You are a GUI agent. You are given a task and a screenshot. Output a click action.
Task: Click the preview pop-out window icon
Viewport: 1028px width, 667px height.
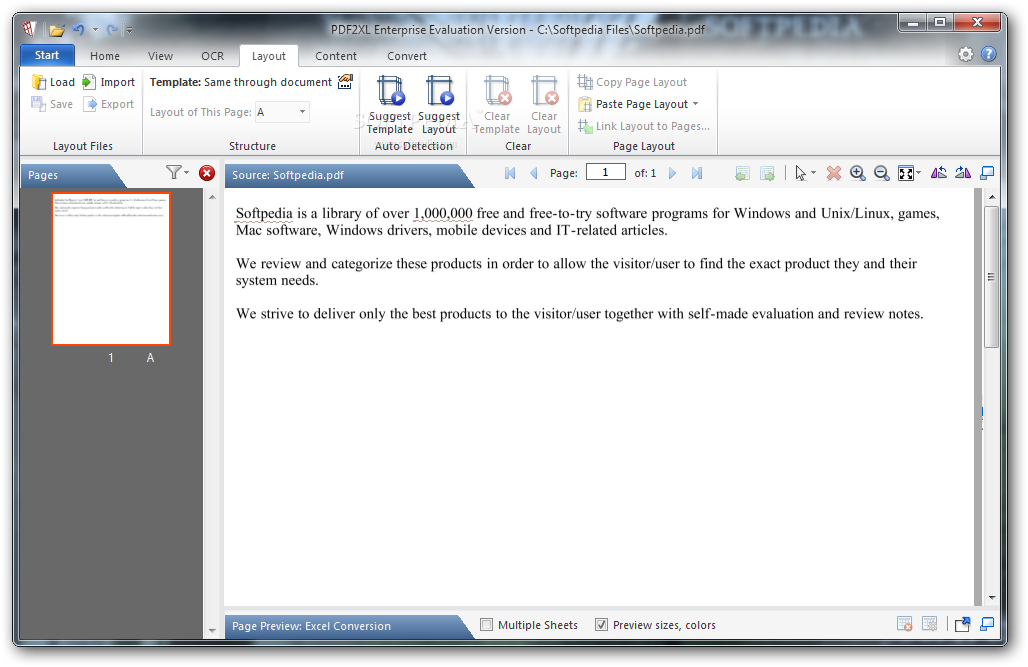point(962,624)
